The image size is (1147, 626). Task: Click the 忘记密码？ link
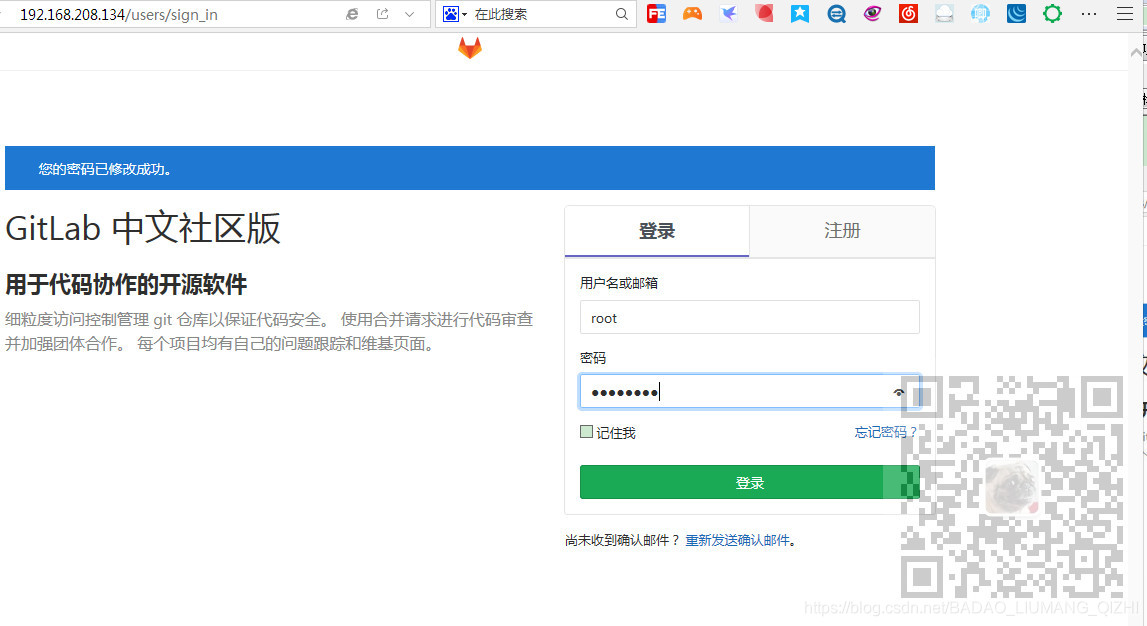click(885, 432)
